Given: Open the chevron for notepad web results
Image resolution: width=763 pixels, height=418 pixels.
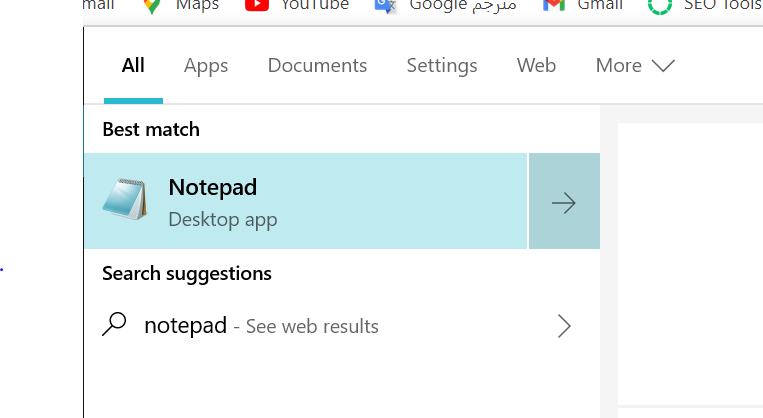Looking at the screenshot, I should coord(564,326).
